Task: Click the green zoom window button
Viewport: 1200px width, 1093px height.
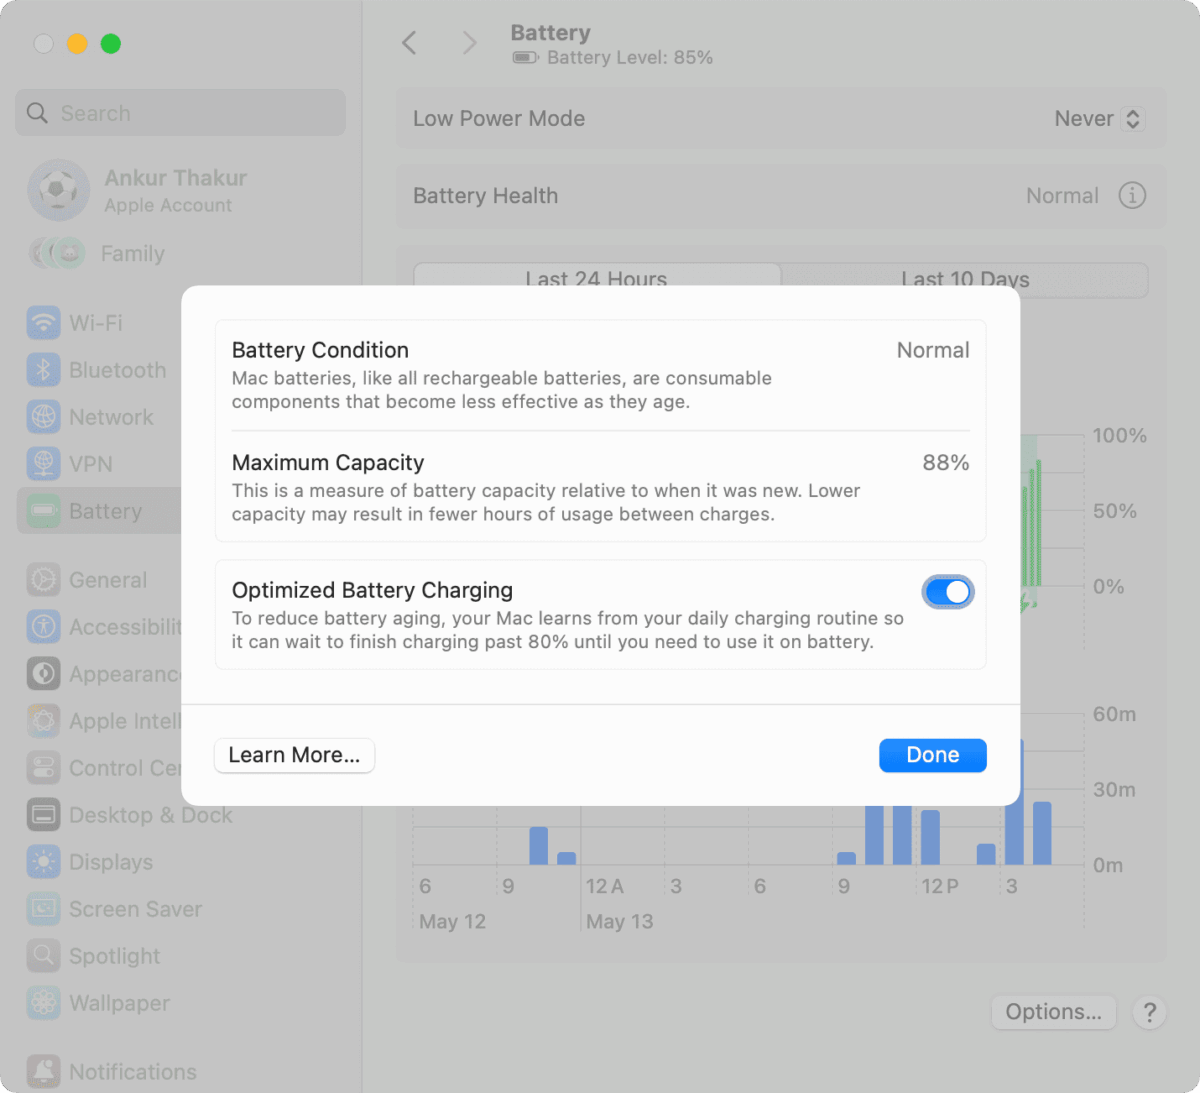Action: [x=111, y=43]
